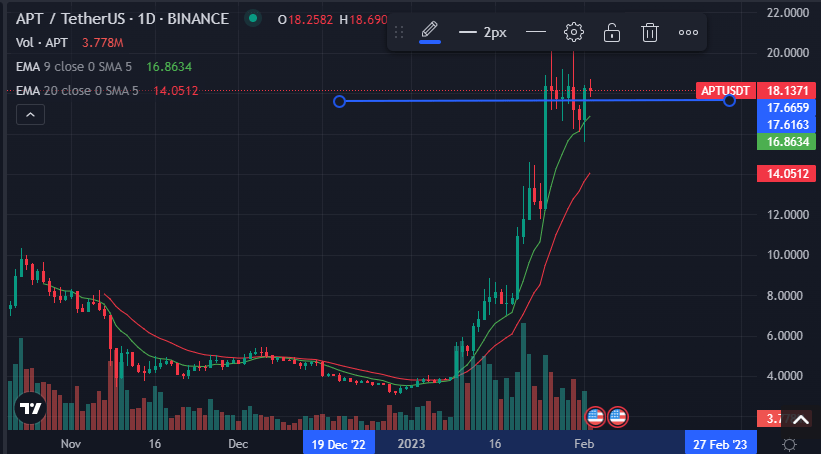Viewport: 821px width, 454px height.
Task: Click the blue line's left endpoint handle
Action: point(339,101)
